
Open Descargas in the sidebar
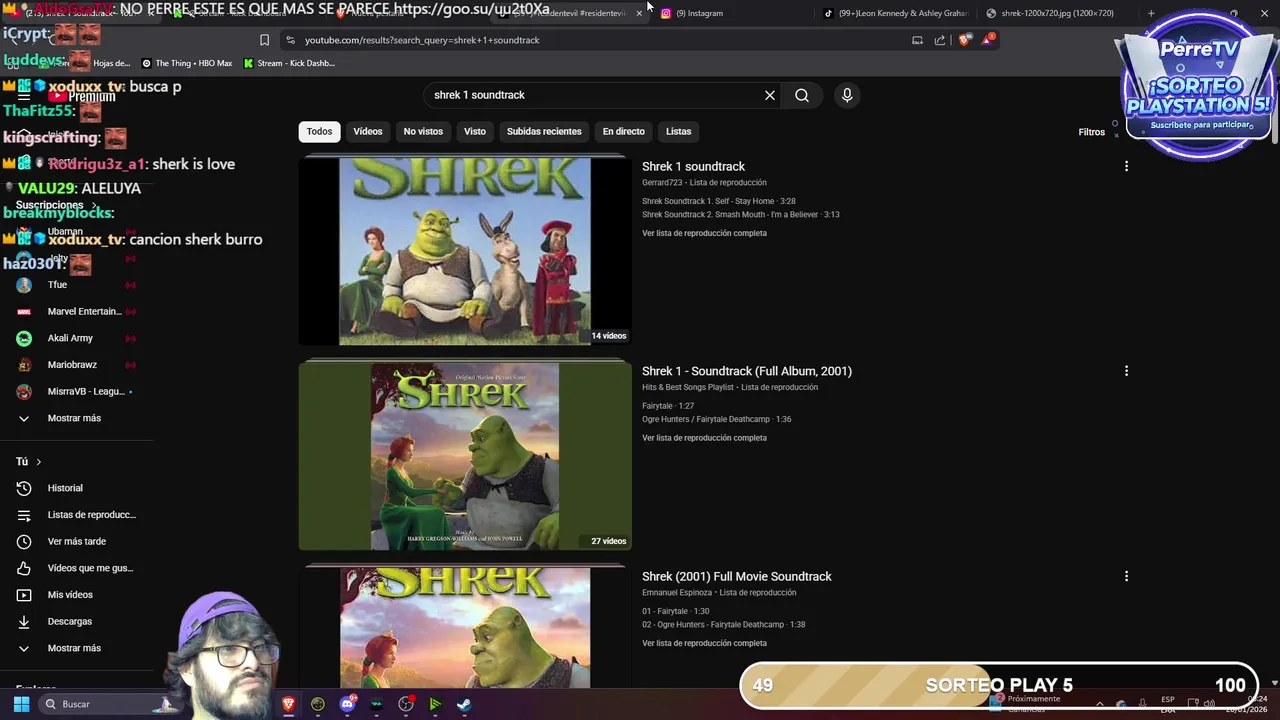(76, 621)
